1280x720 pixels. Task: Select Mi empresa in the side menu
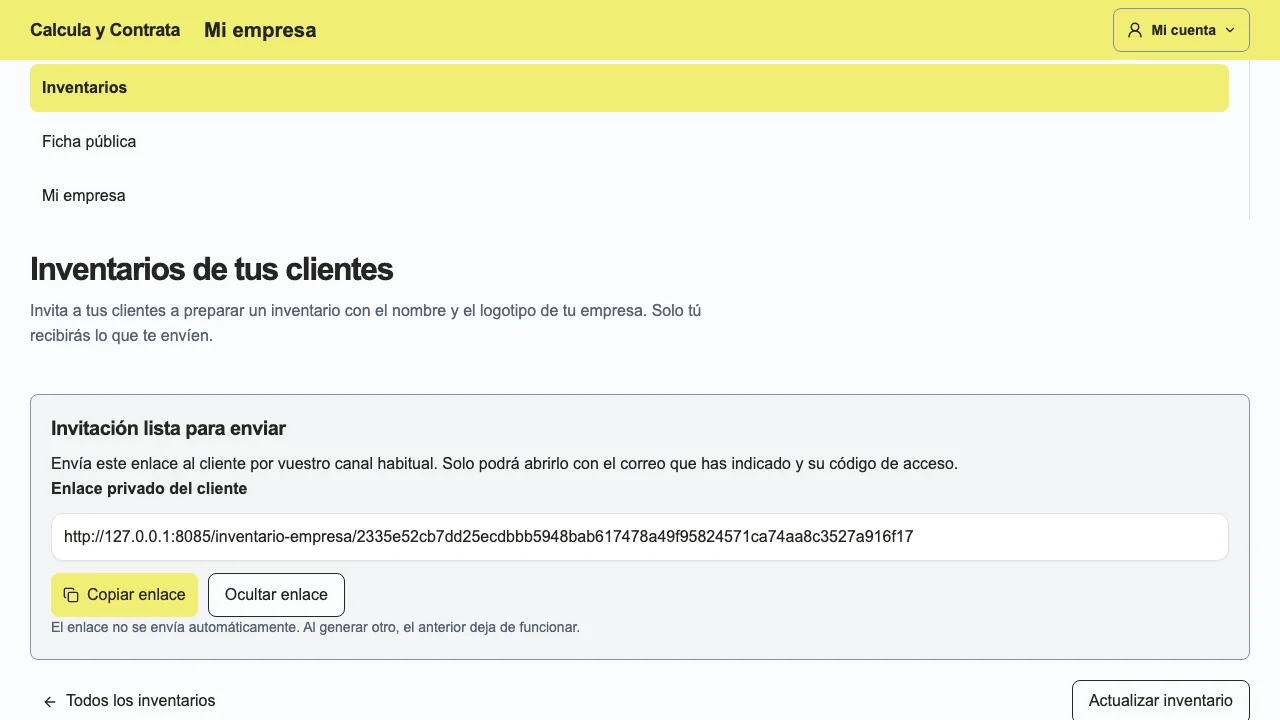pyautogui.click(x=629, y=196)
